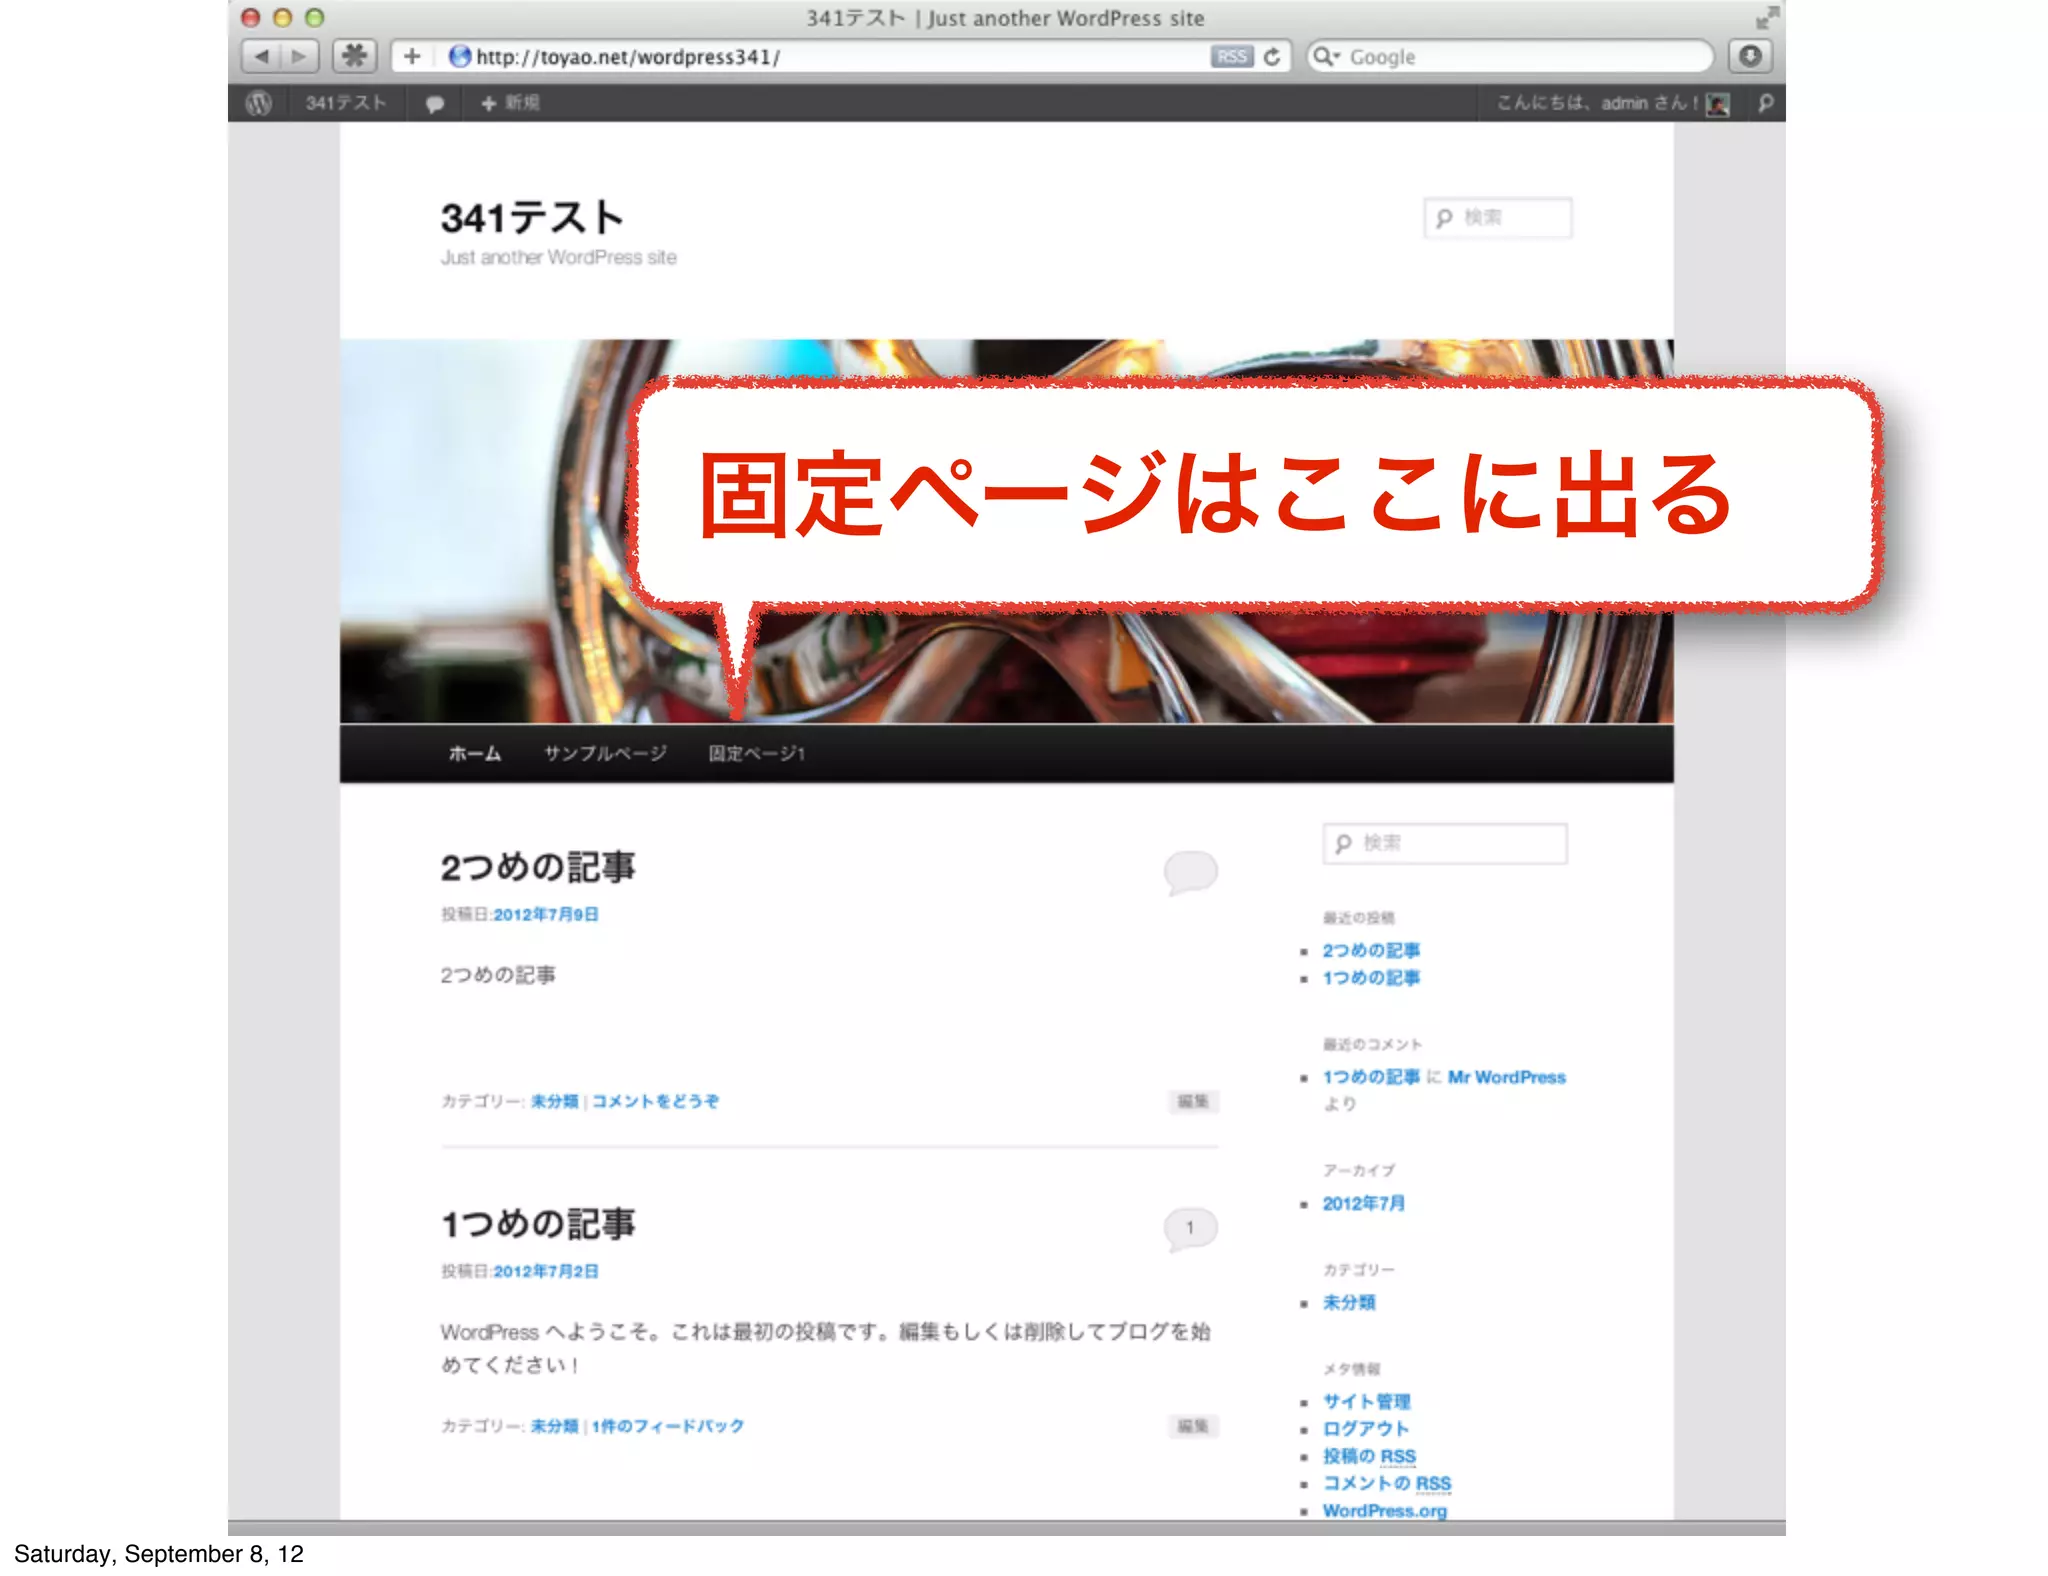Open WordPress.org link in sidebar

tap(1385, 1510)
